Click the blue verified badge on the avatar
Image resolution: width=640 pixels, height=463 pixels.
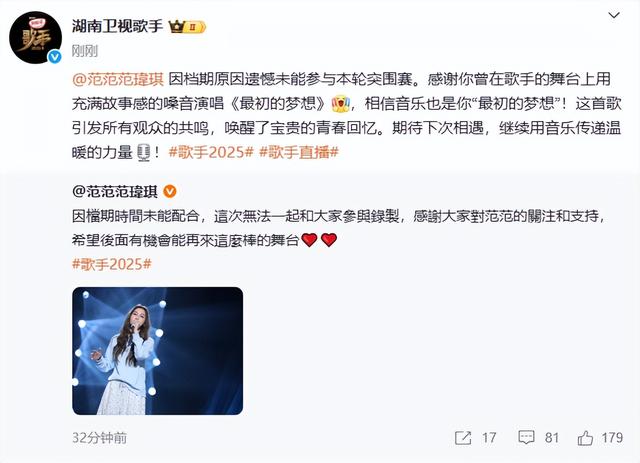coord(55,57)
